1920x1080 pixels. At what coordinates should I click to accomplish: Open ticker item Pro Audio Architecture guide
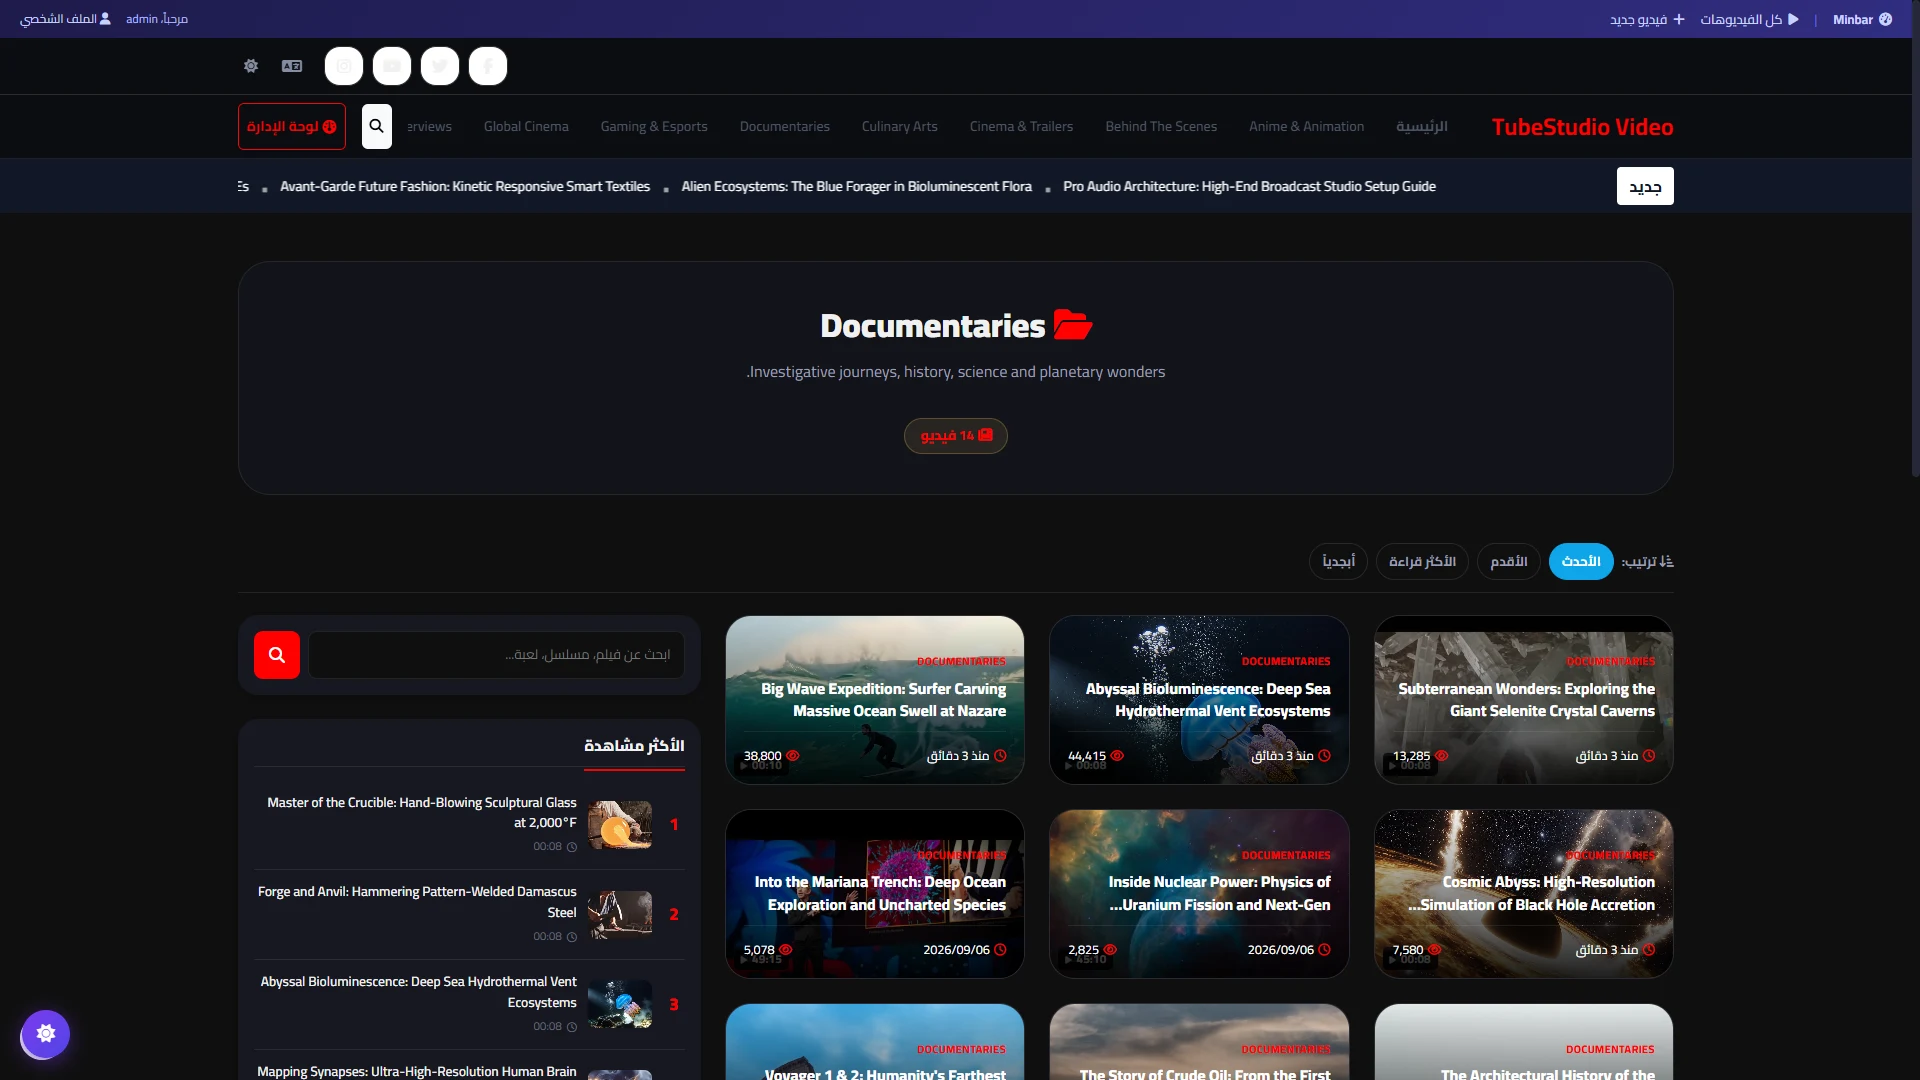point(1249,186)
